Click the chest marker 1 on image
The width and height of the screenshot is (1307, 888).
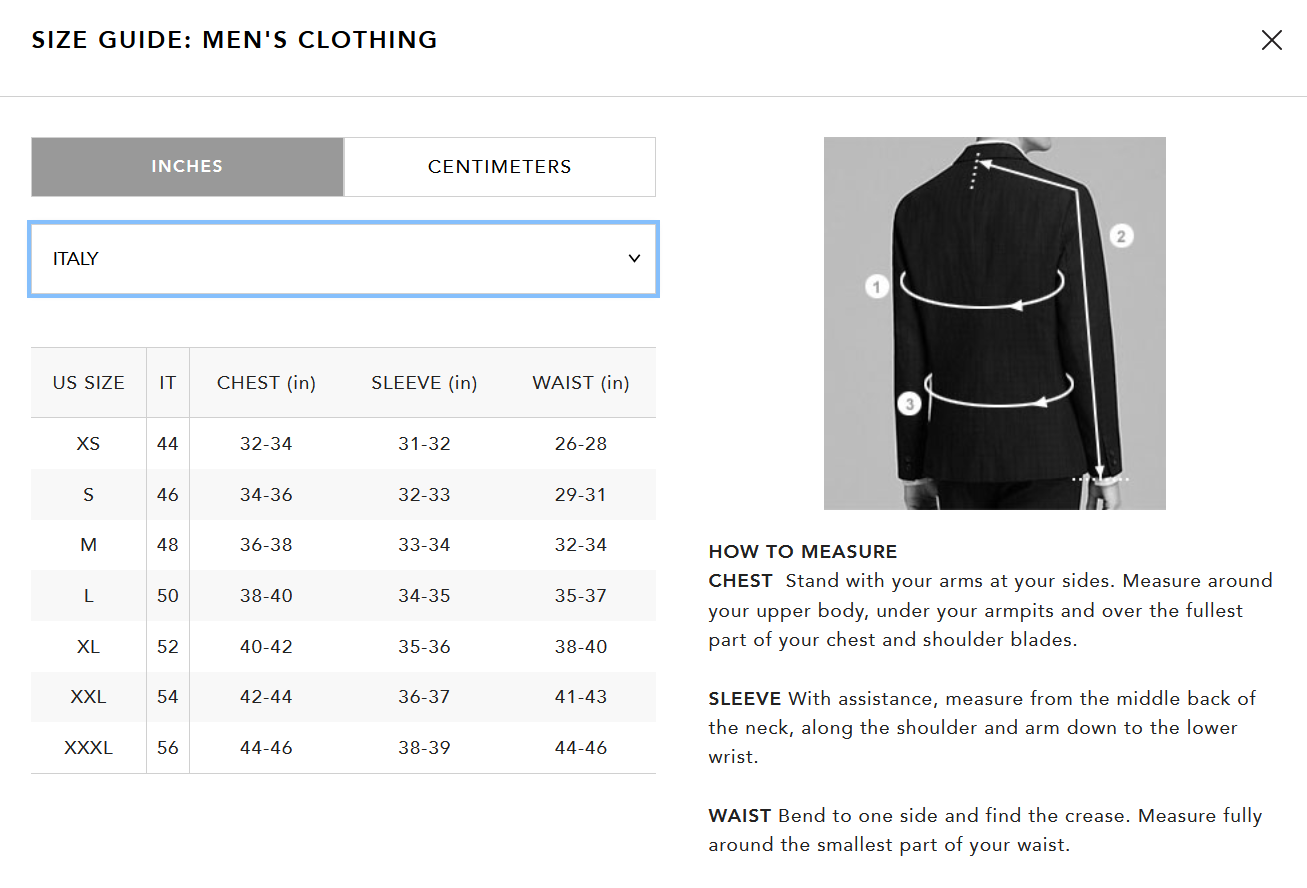[x=877, y=287]
